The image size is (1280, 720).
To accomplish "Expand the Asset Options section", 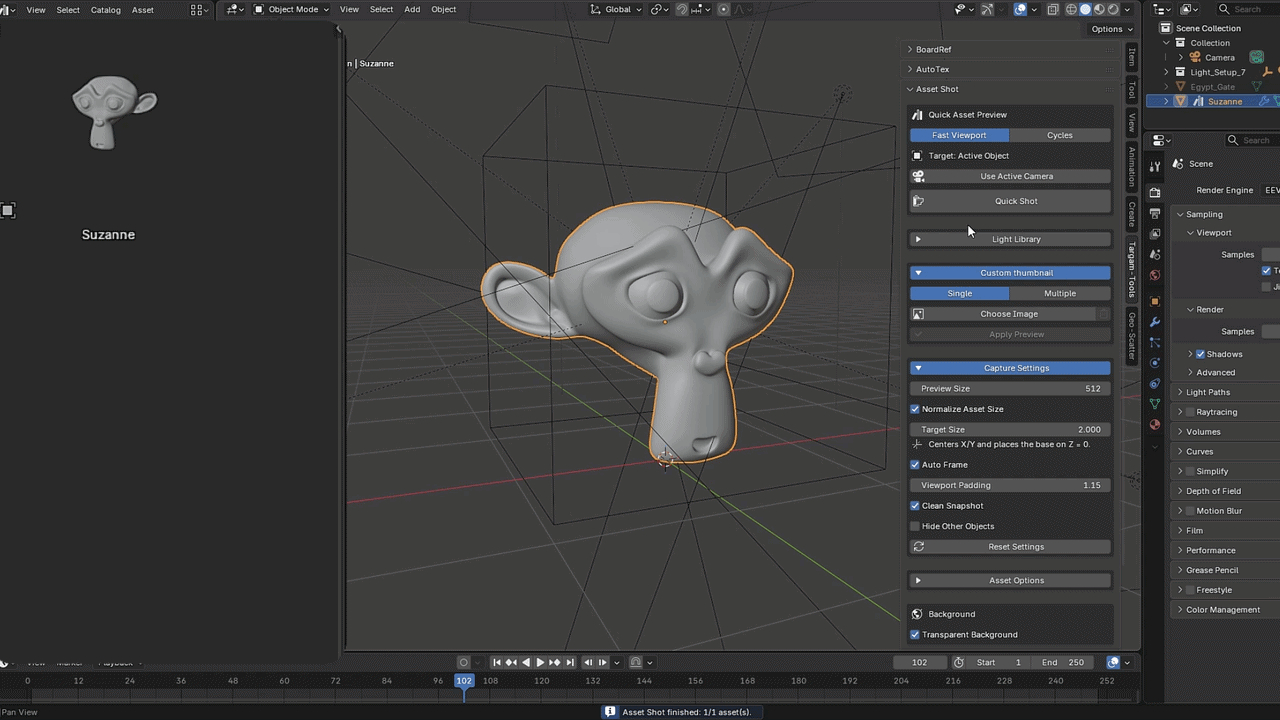I will coord(1010,580).
